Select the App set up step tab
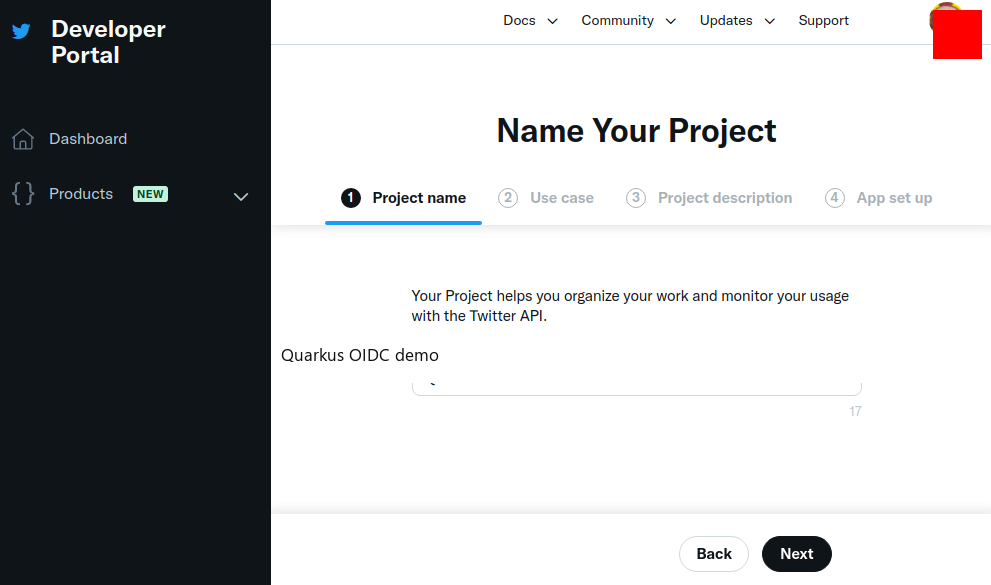This screenshot has height=585, width=991. pyautogui.click(x=879, y=198)
